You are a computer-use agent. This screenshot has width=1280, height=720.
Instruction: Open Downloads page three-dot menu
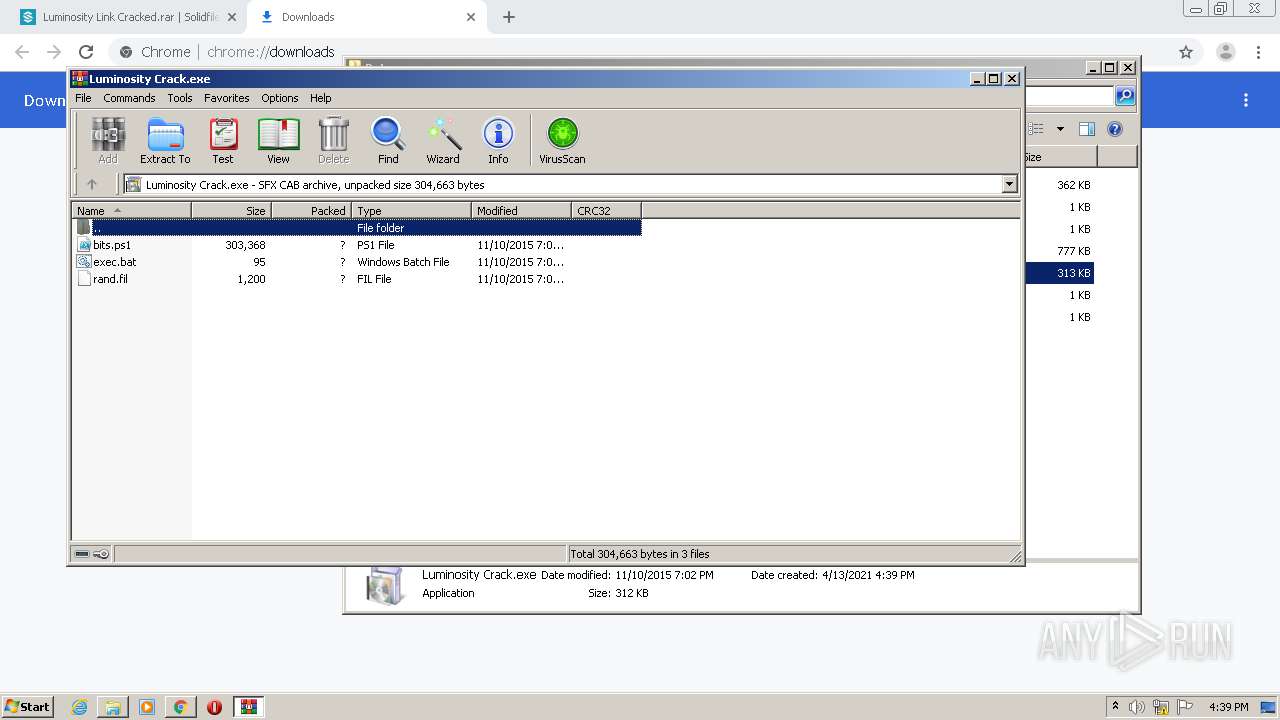tap(1246, 100)
